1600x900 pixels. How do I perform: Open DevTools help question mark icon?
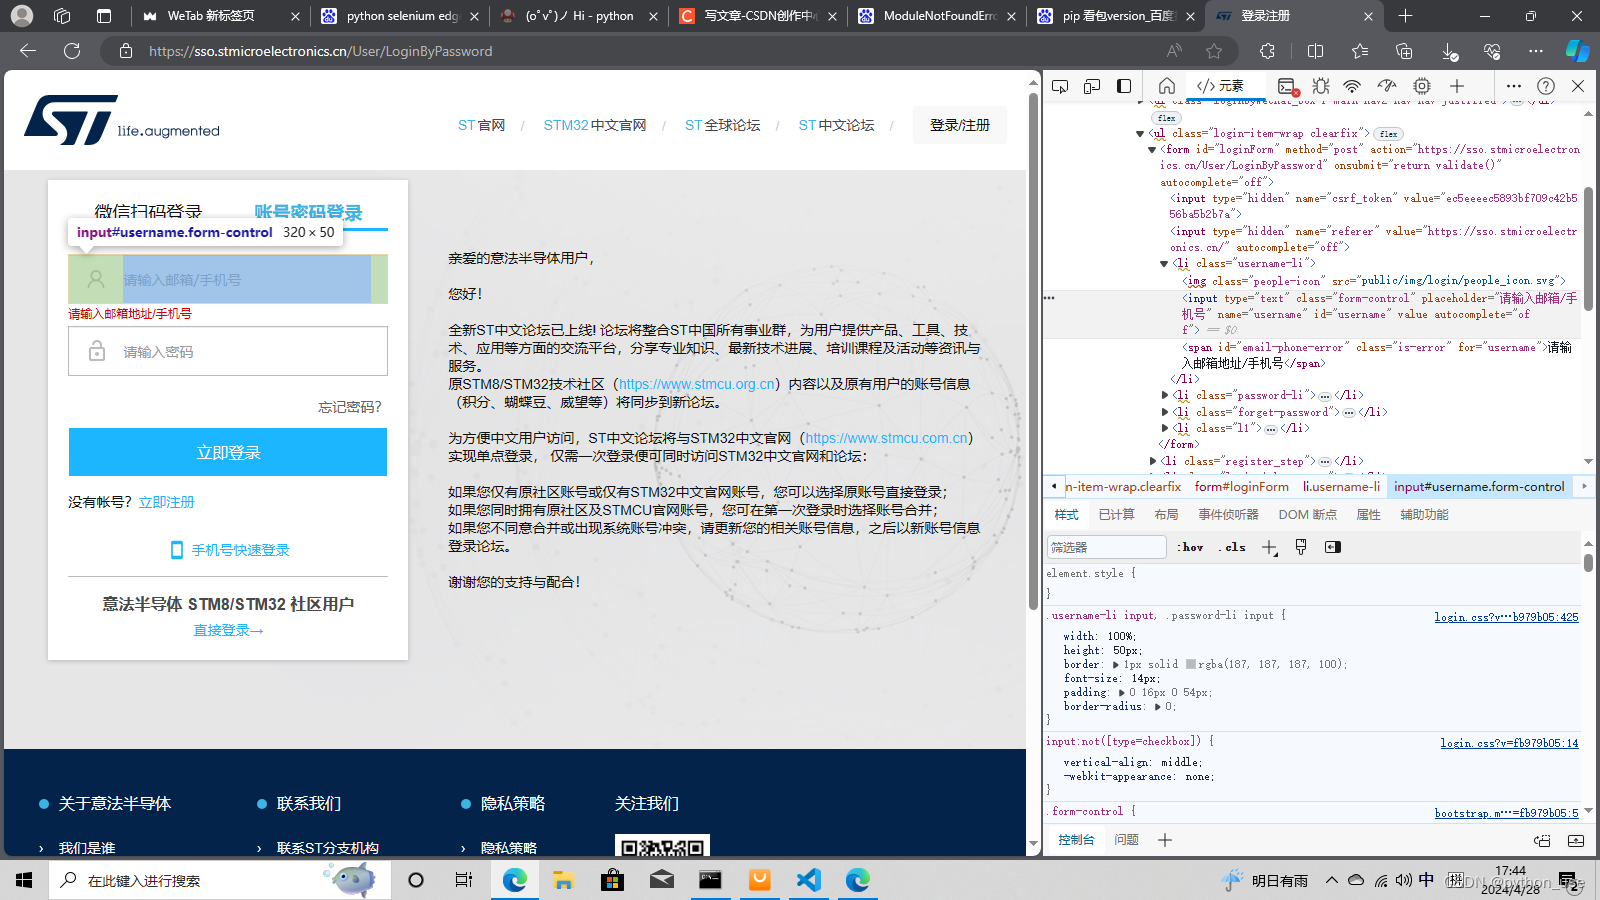pos(1546,86)
